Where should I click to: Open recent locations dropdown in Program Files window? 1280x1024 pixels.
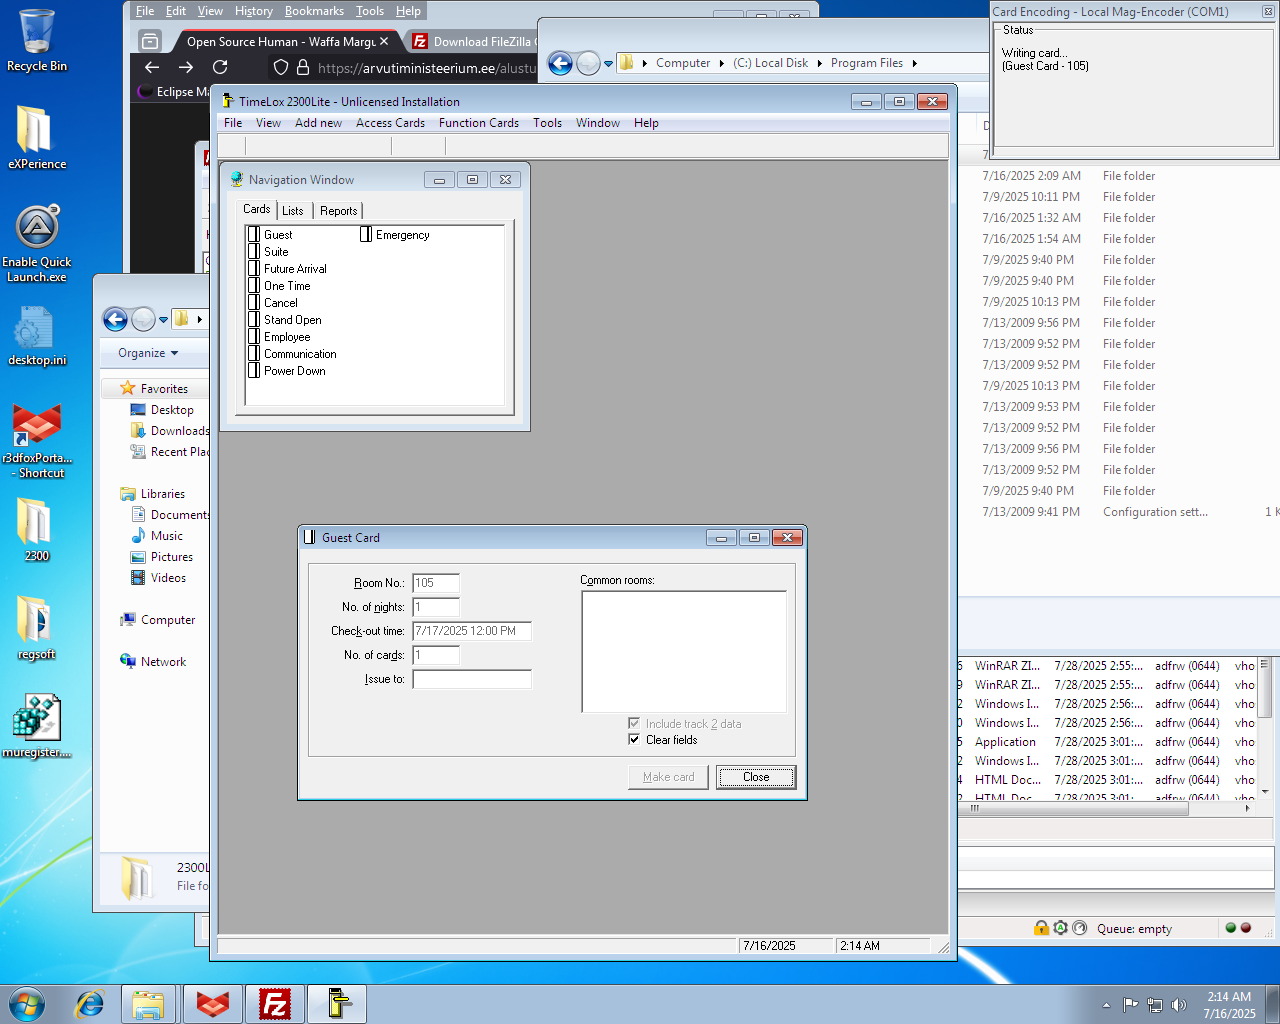coord(608,64)
